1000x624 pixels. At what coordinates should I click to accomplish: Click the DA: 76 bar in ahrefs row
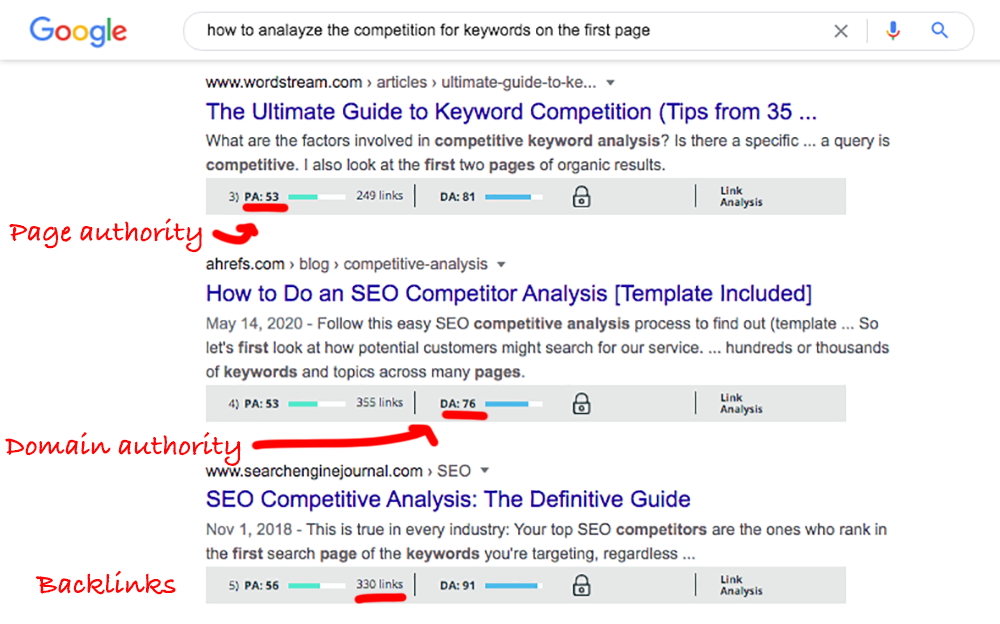513,404
